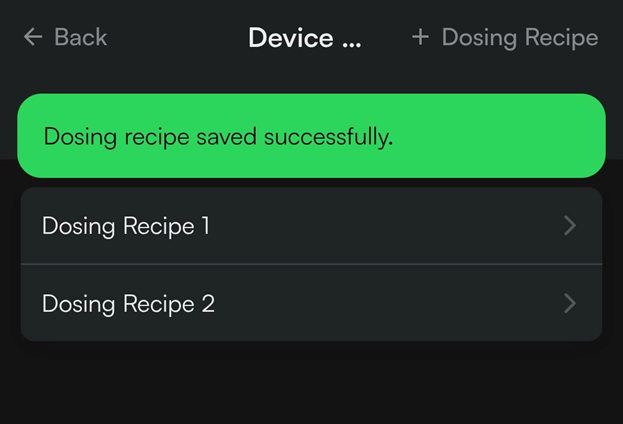Expand the Dosing Recipe 1 row arrow
Image resolution: width=623 pixels, height=424 pixels.
(570, 226)
